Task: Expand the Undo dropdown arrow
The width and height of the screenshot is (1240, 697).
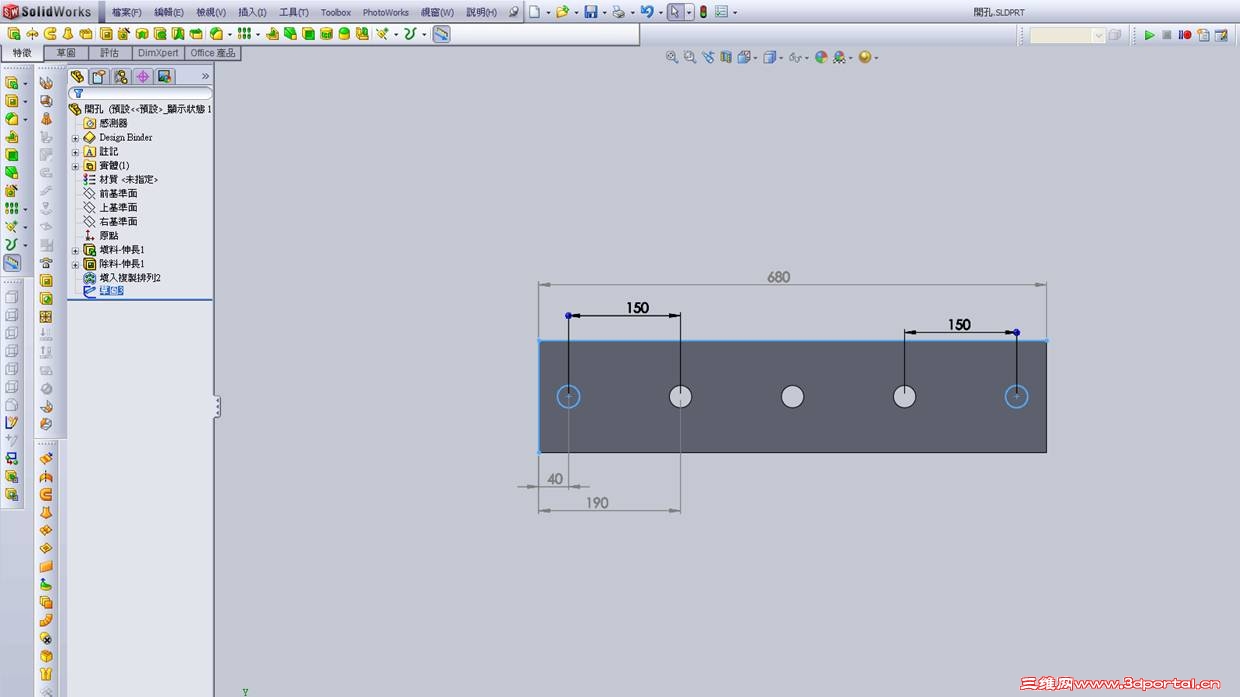Action: 661,13
